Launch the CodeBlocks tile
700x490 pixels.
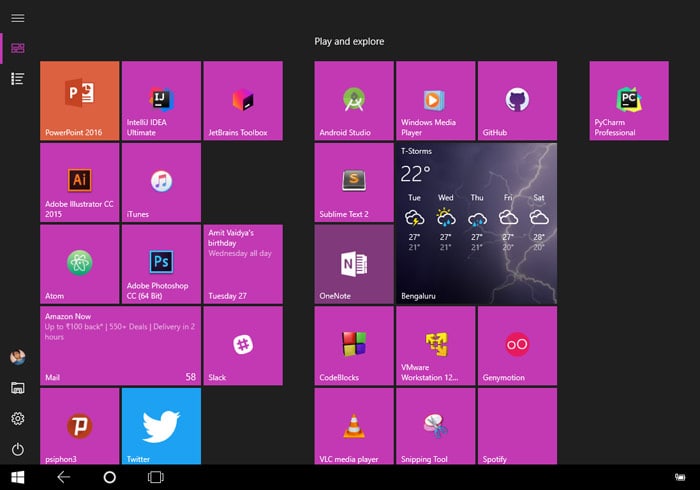pyautogui.click(x=354, y=346)
